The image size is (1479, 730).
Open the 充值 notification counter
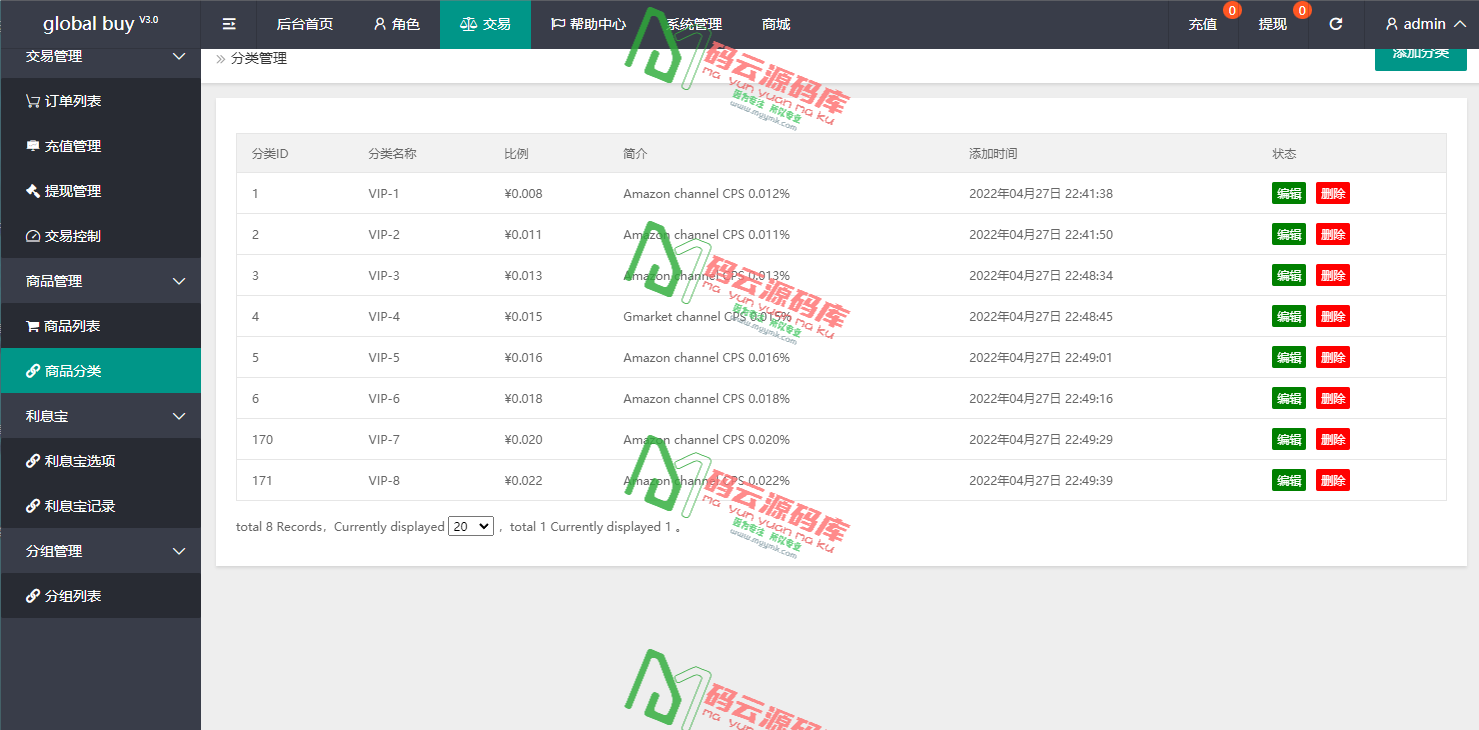click(1231, 12)
